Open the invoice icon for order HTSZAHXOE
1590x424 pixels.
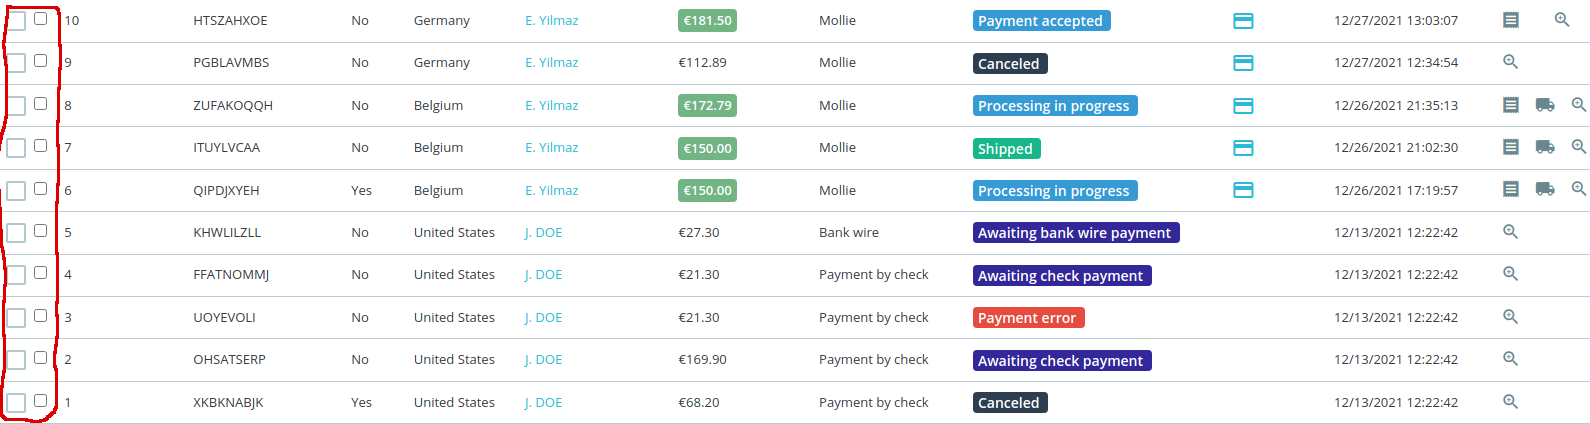coord(1511,20)
